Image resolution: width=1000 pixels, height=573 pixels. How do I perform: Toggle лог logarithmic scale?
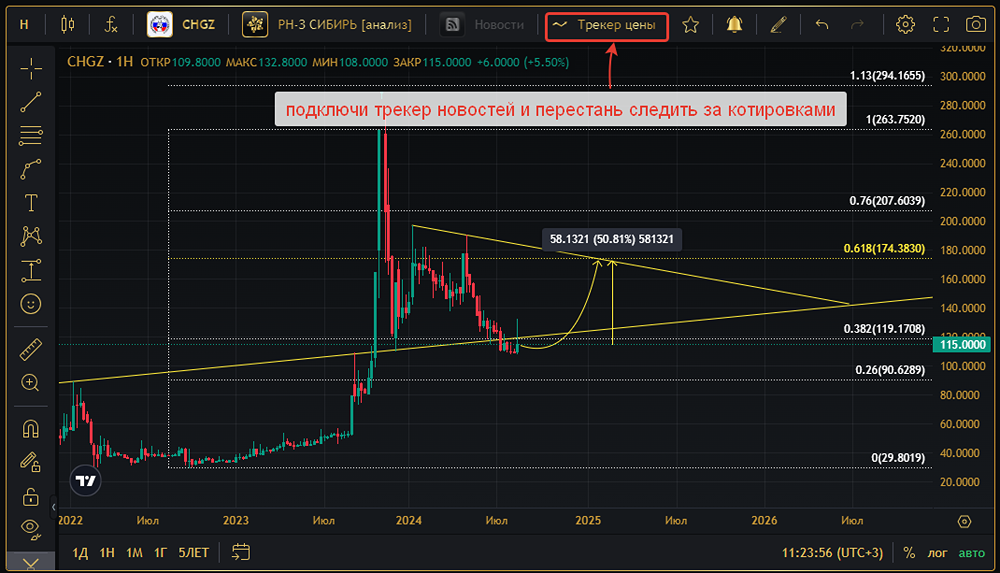[938, 553]
